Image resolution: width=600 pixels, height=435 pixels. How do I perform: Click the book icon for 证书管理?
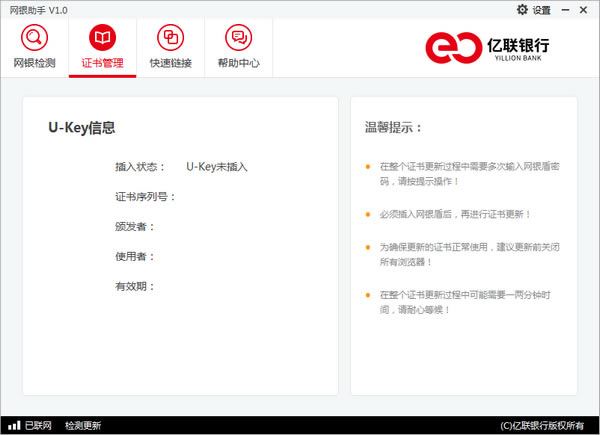(x=102, y=39)
